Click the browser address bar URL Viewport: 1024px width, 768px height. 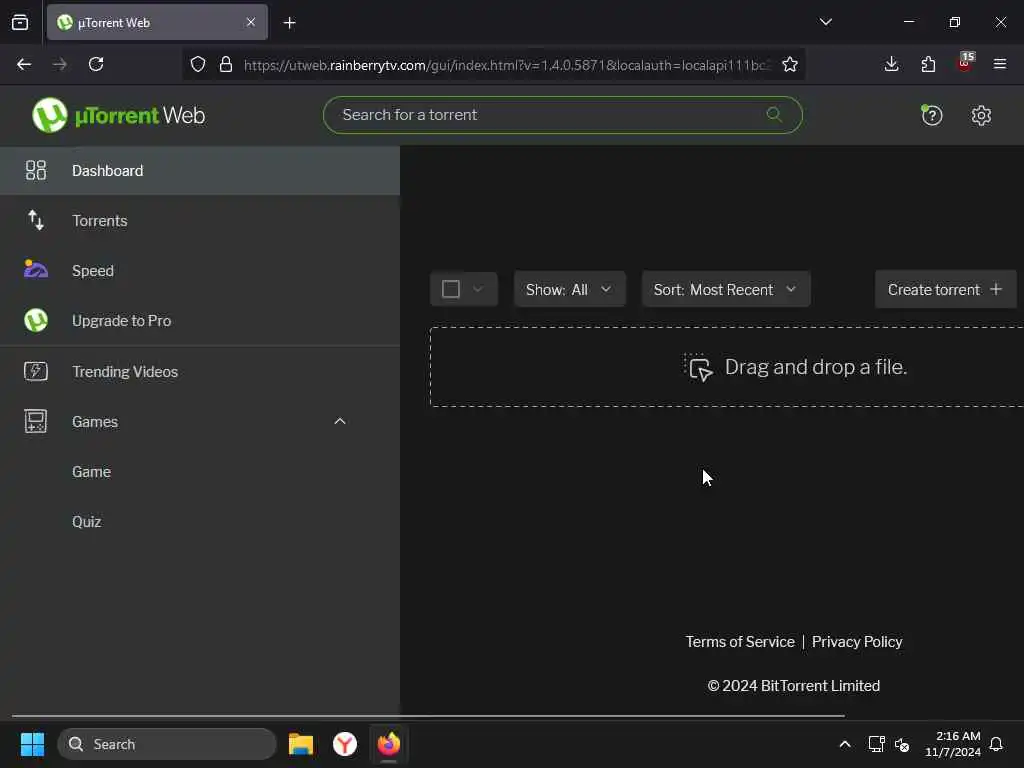[507, 65]
